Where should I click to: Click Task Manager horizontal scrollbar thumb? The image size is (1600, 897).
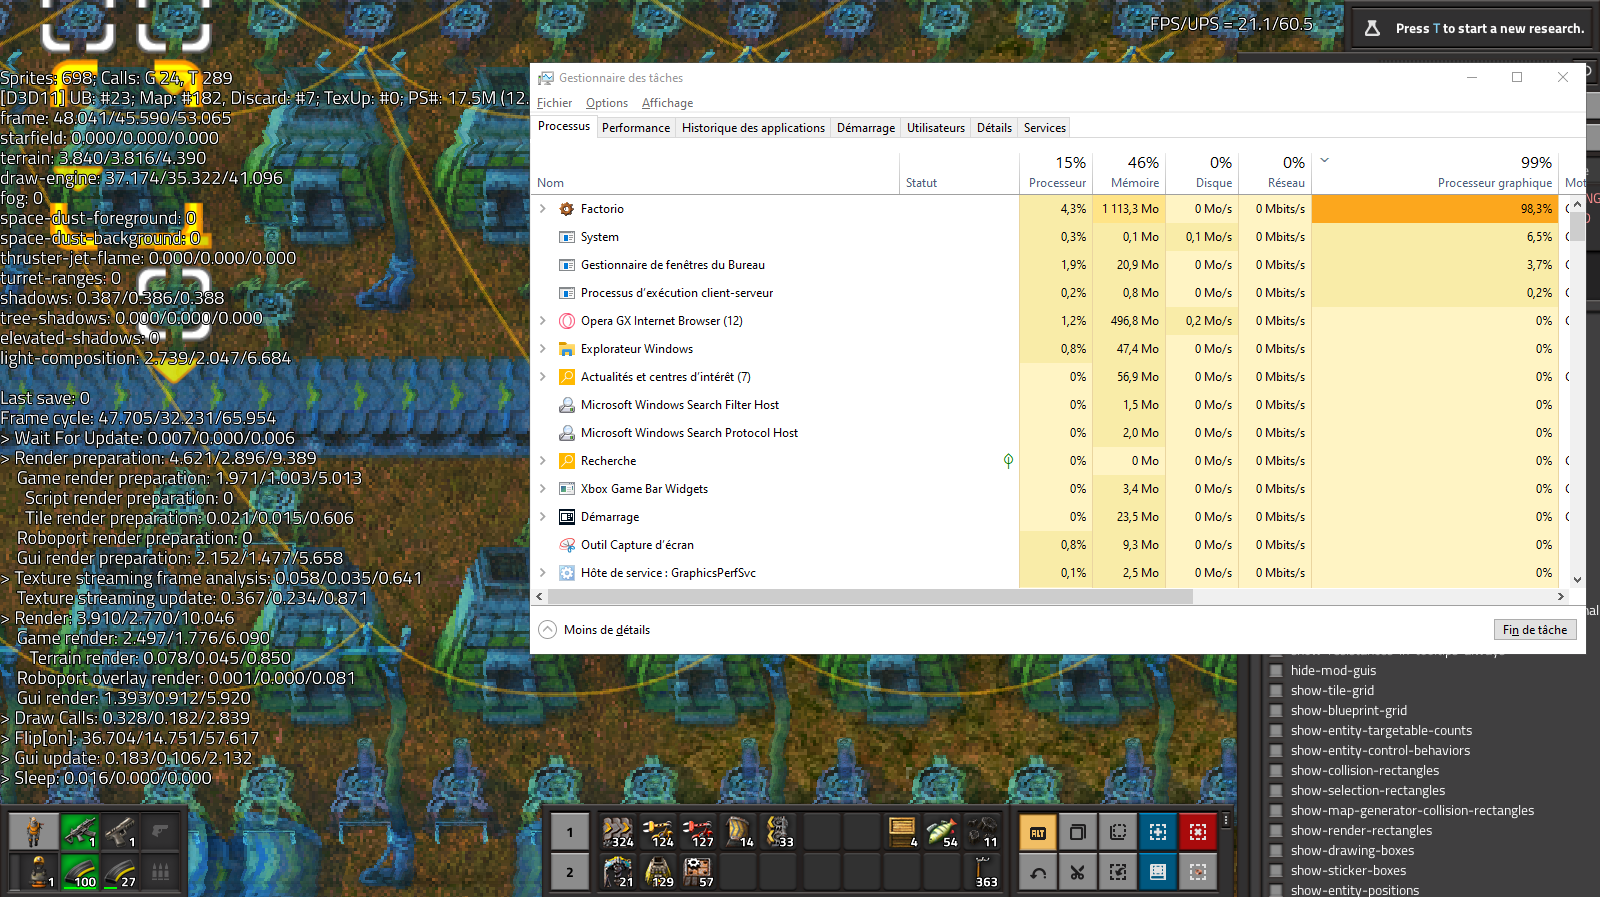click(x=870, y=597)
